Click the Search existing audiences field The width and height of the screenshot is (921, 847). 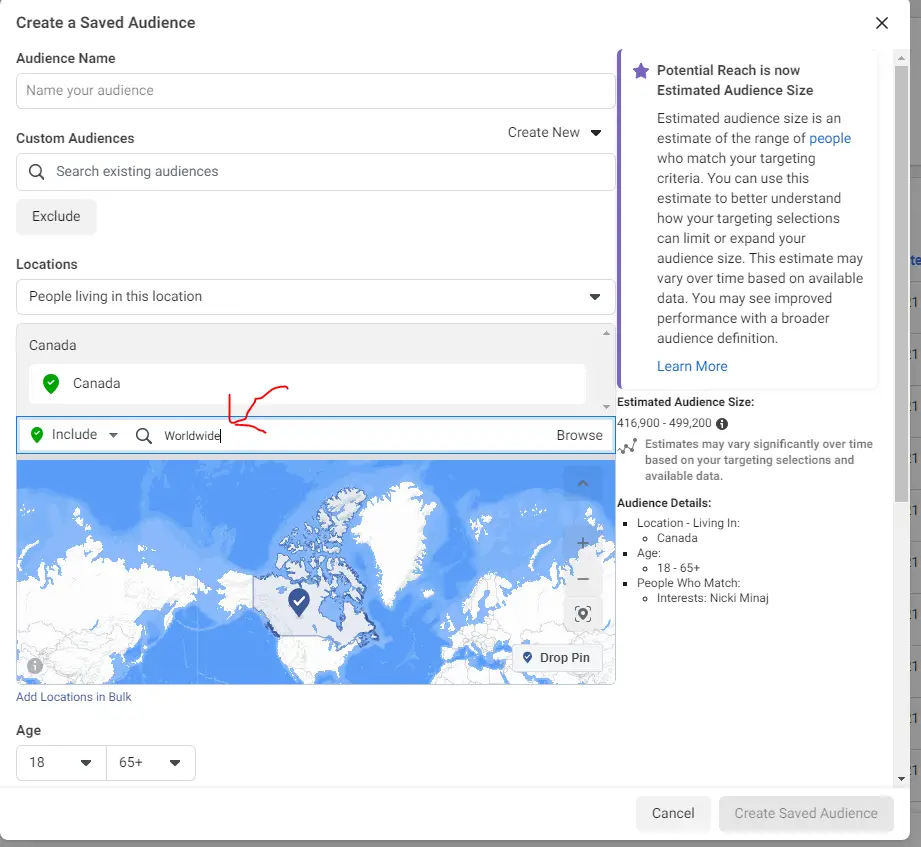coord(315,172)
